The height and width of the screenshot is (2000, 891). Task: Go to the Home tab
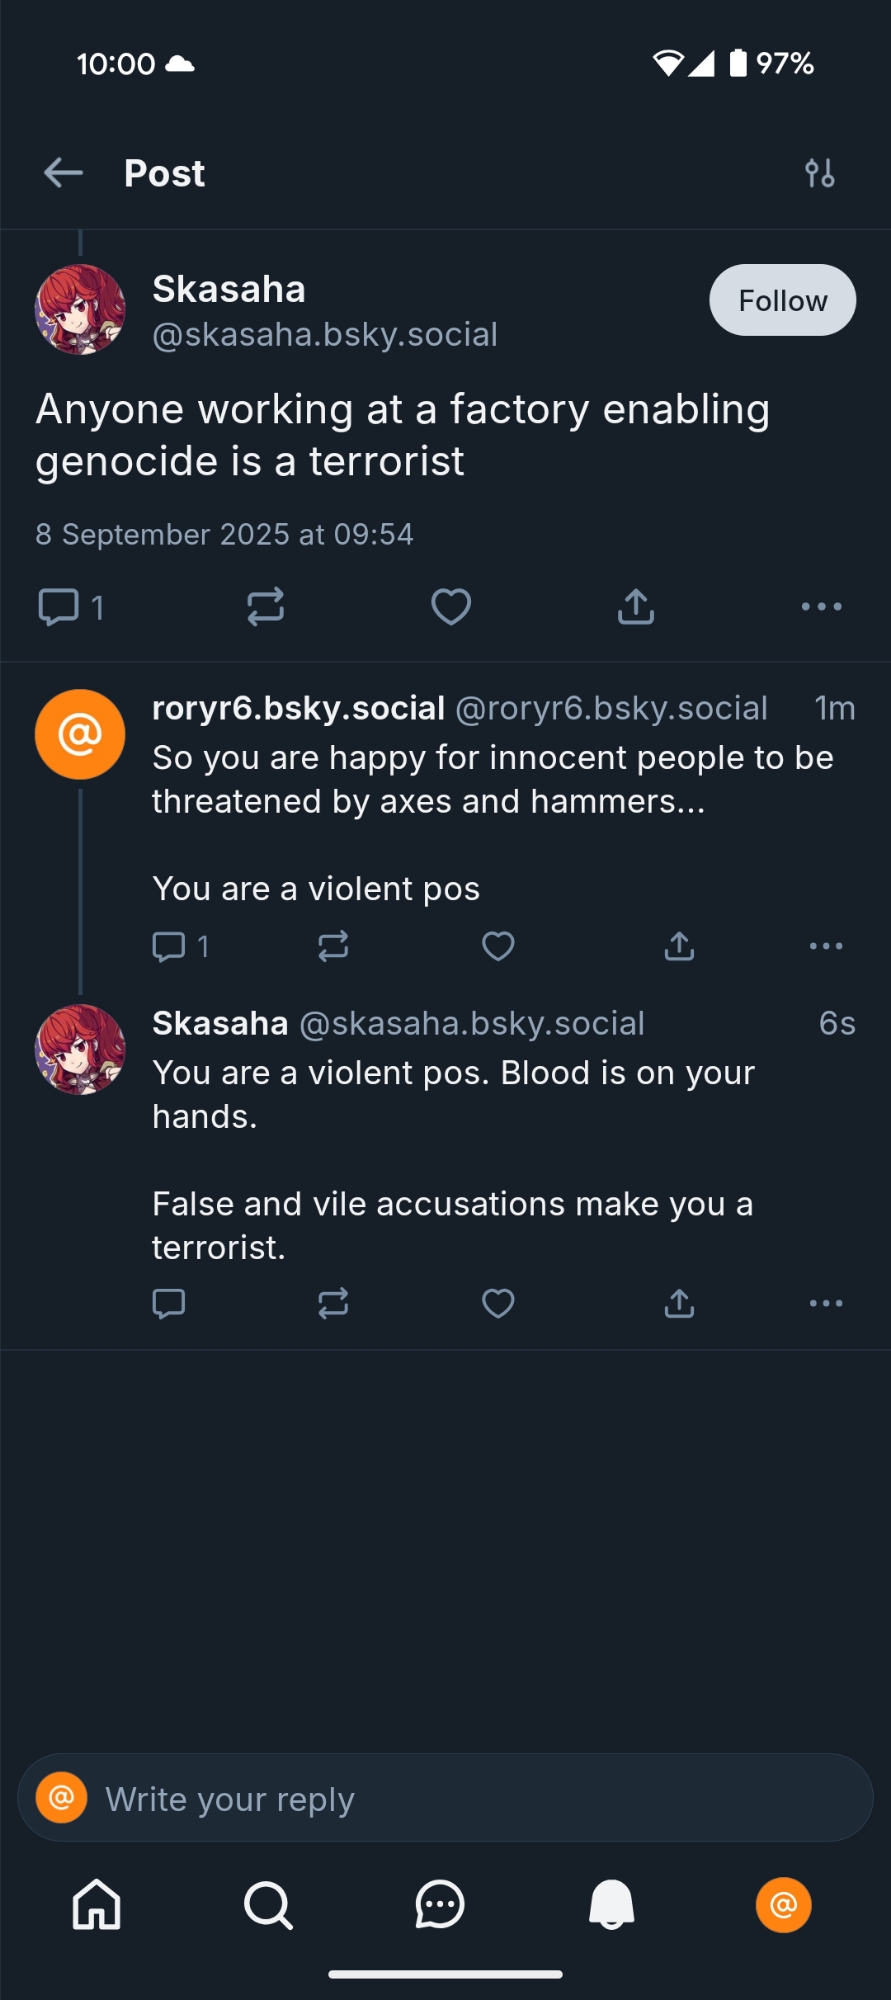tap(97, 1904)
